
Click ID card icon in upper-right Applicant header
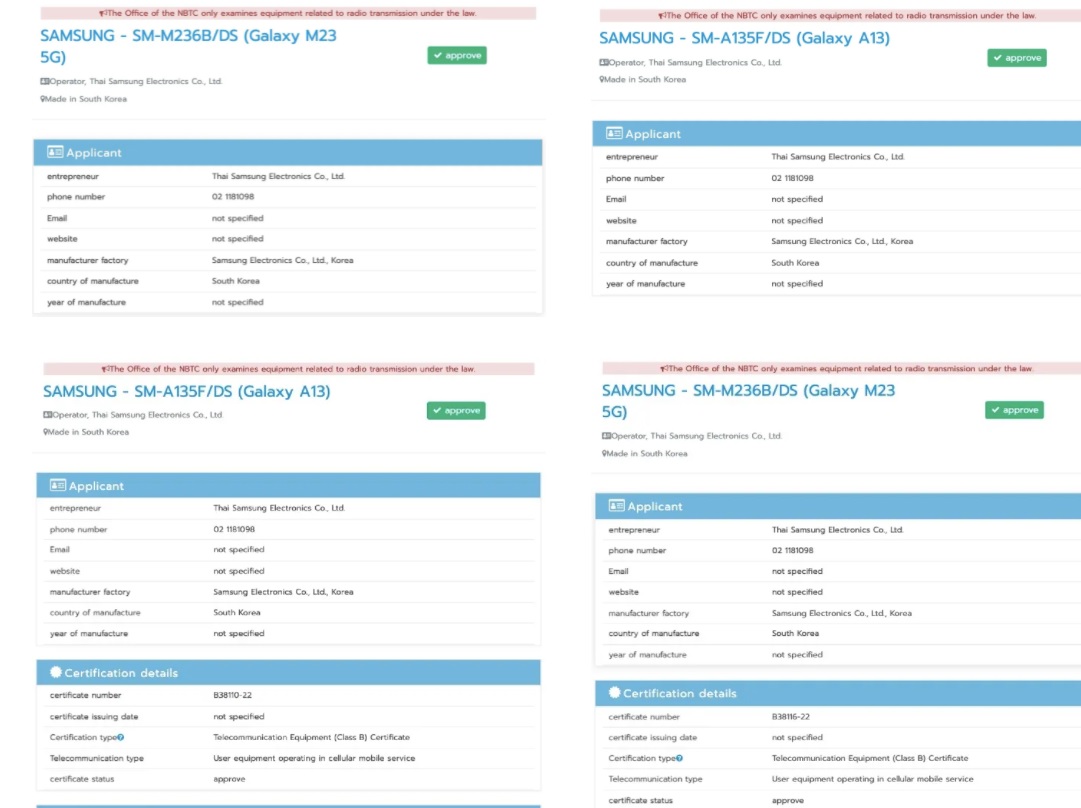point(614,133)
